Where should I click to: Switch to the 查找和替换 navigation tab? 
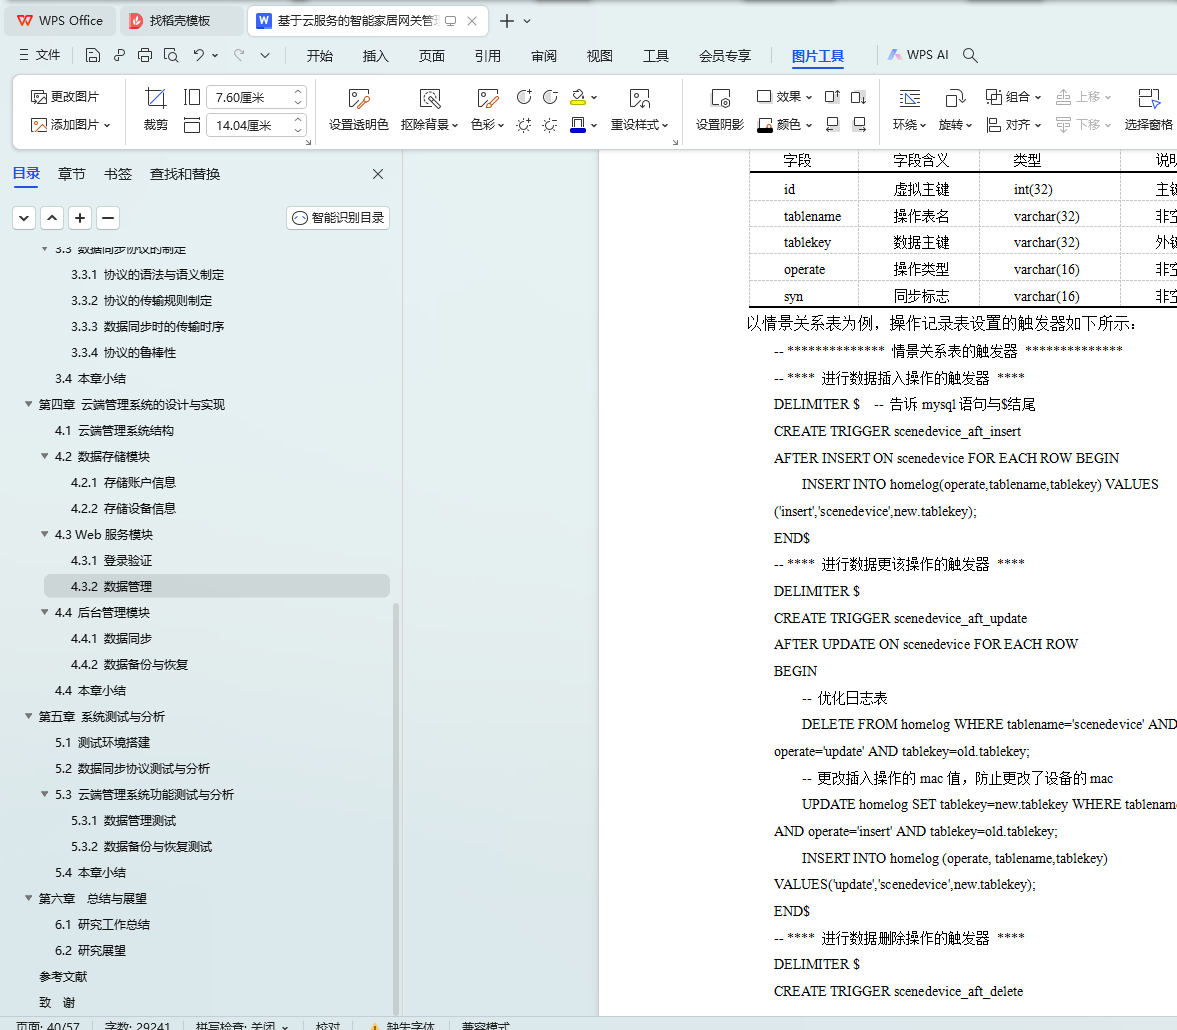[185, 174]
